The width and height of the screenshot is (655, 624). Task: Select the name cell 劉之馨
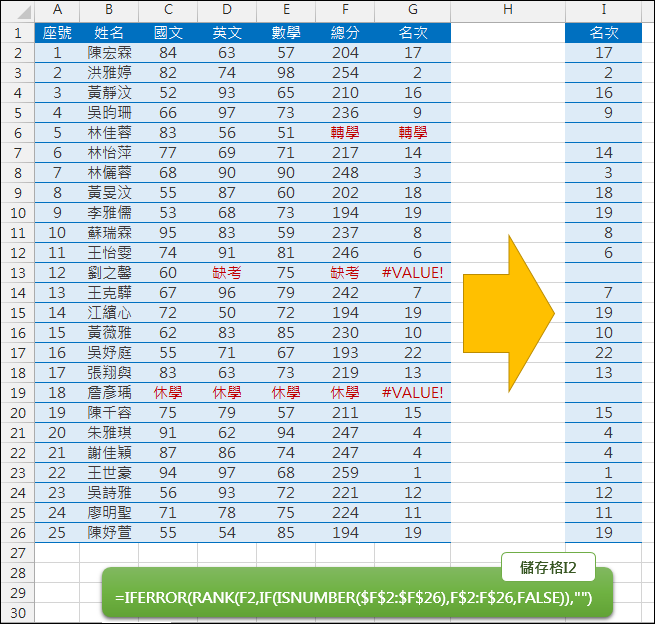point(109,273)
